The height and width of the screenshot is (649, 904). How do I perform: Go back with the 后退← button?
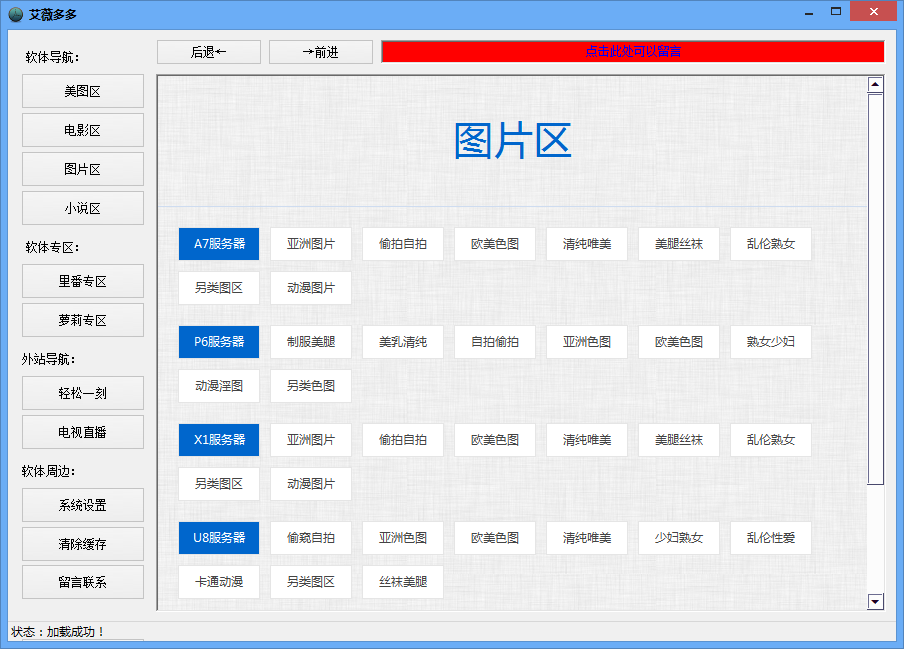(209, 52)
